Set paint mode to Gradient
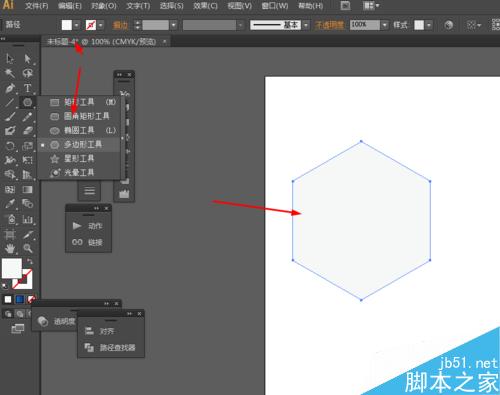The image size is (500, 395). 20,299
